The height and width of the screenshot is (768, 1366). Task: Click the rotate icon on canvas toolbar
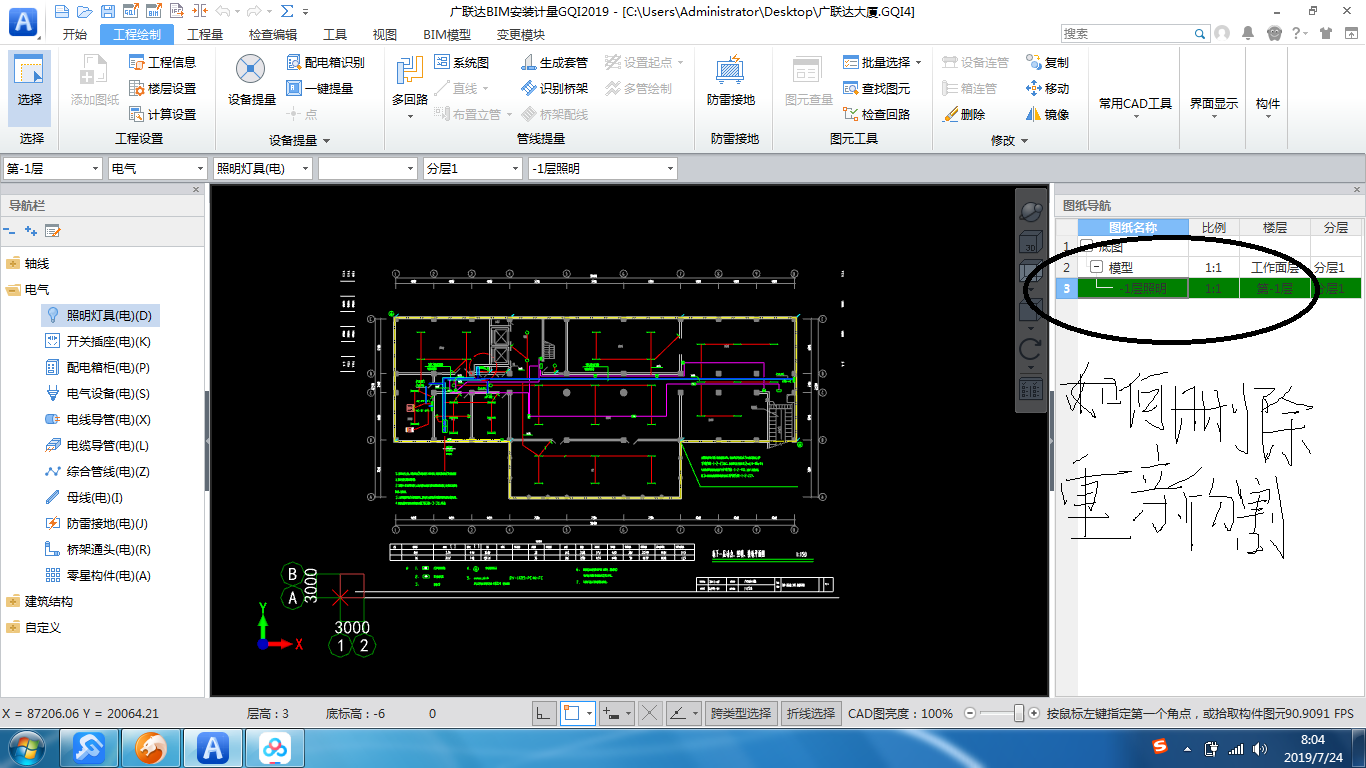point(1031,349)
